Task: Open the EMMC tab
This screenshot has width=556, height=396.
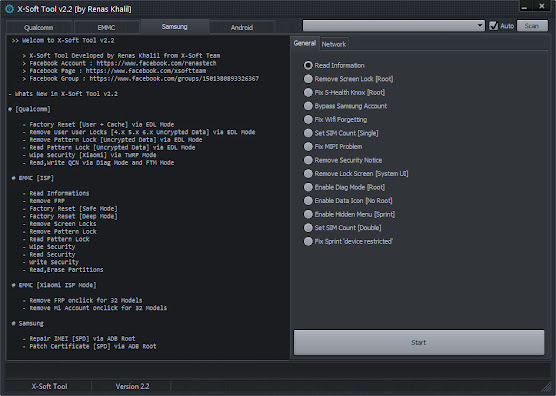Action: 106,27
